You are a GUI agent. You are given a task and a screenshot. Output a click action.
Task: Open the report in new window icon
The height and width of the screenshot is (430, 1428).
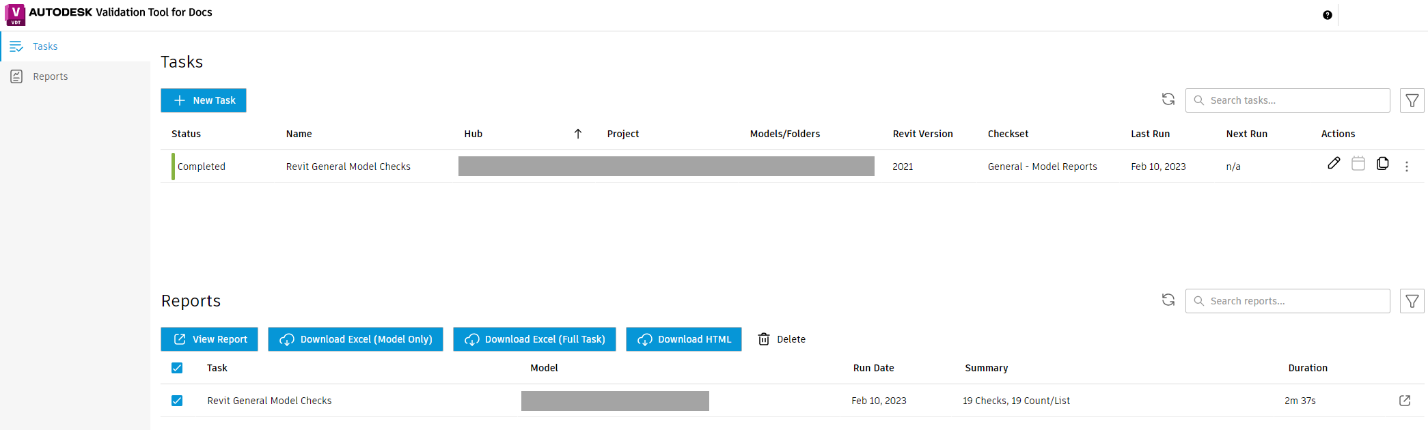[1405, 401]
